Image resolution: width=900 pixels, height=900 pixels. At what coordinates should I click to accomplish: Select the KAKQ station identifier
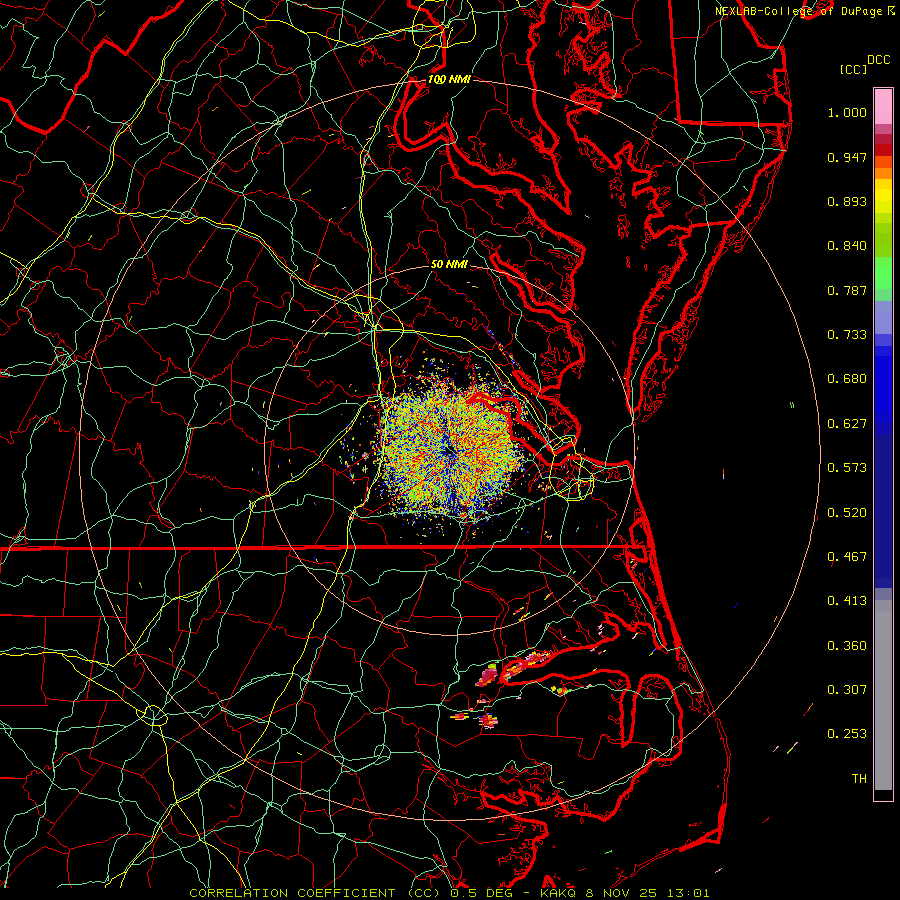pyautogui.click(x=558, y=893)
